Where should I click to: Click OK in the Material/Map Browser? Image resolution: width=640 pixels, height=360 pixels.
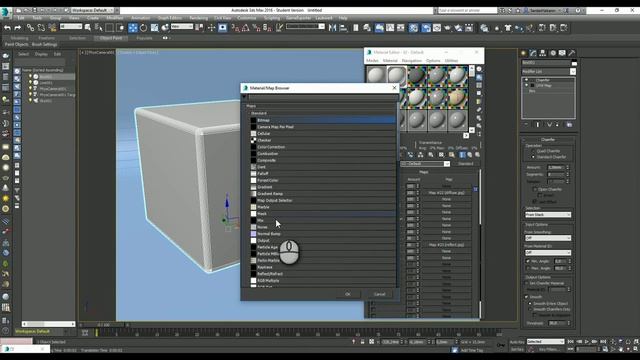pos(348,294)
